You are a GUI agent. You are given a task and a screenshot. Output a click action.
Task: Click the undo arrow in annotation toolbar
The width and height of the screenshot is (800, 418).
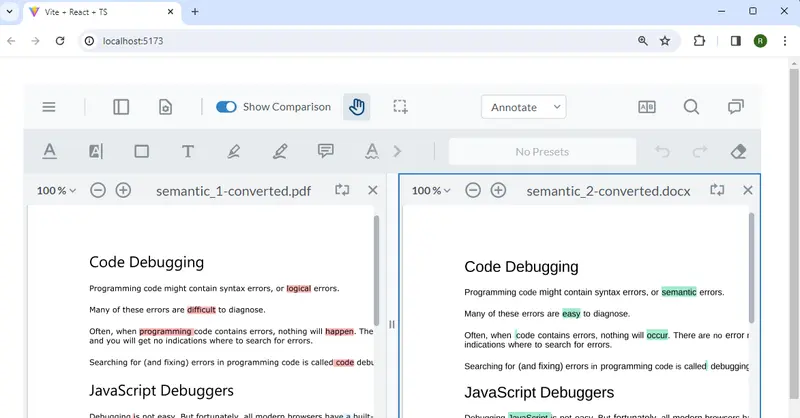pos(662,151)
